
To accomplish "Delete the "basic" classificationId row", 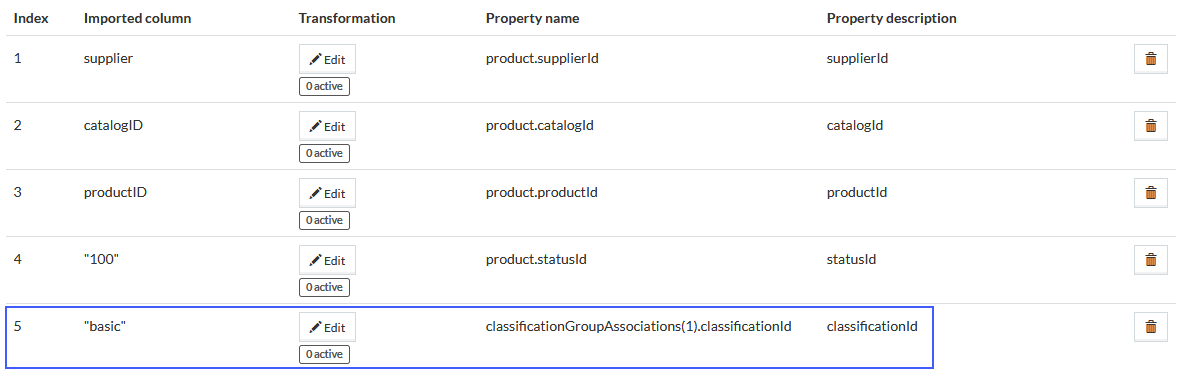I will click(1151, 327).
